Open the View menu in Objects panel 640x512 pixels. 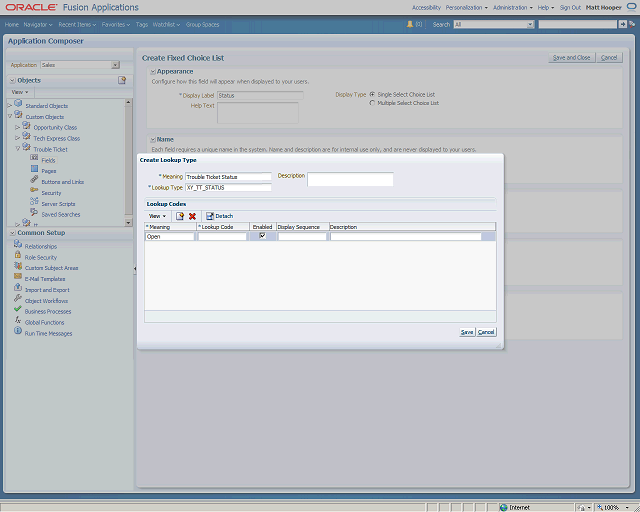20,92
